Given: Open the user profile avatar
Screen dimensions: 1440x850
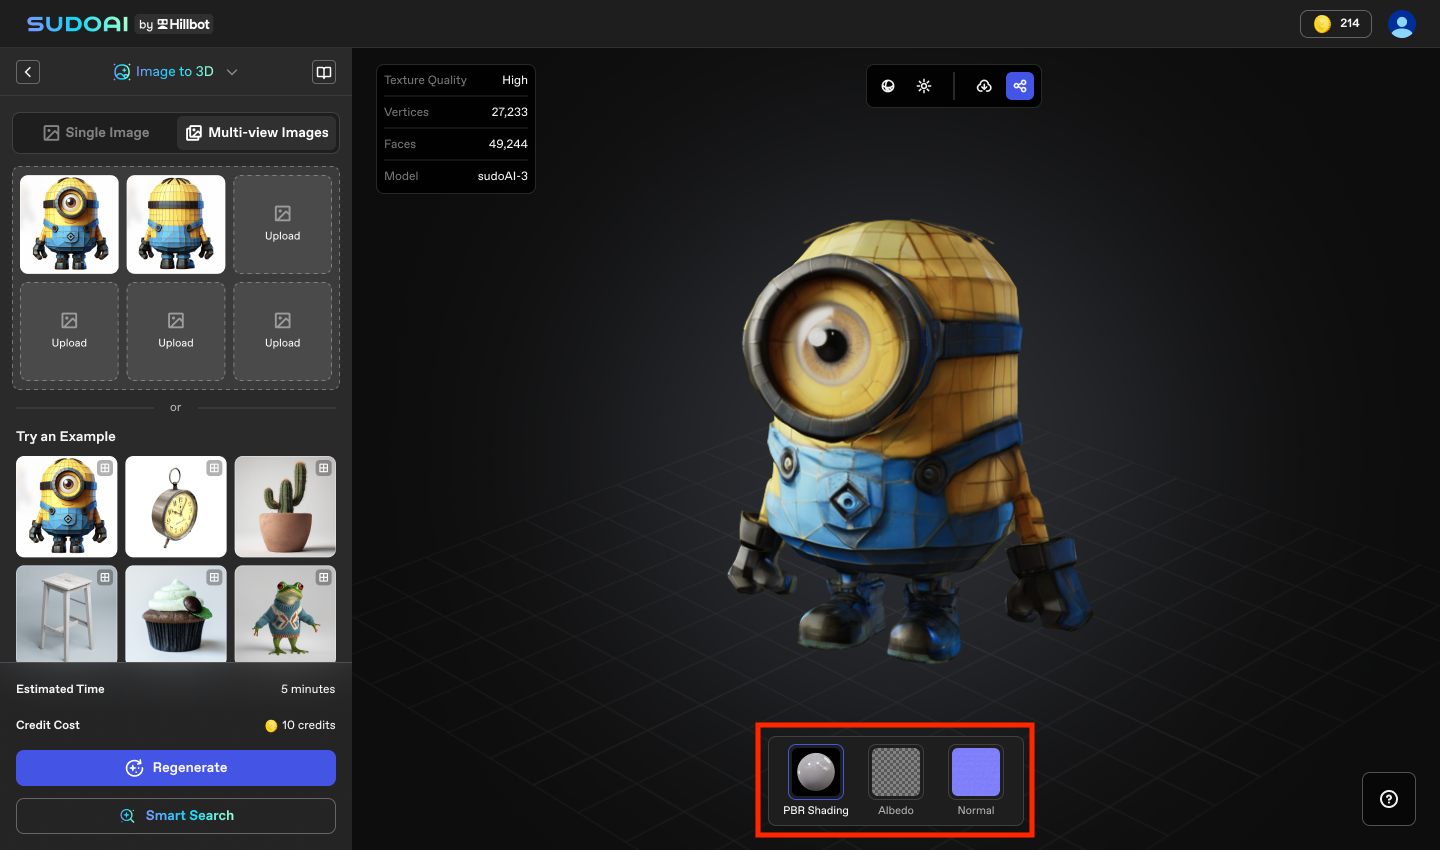Looking at the screenshot, I should 1402,24.
